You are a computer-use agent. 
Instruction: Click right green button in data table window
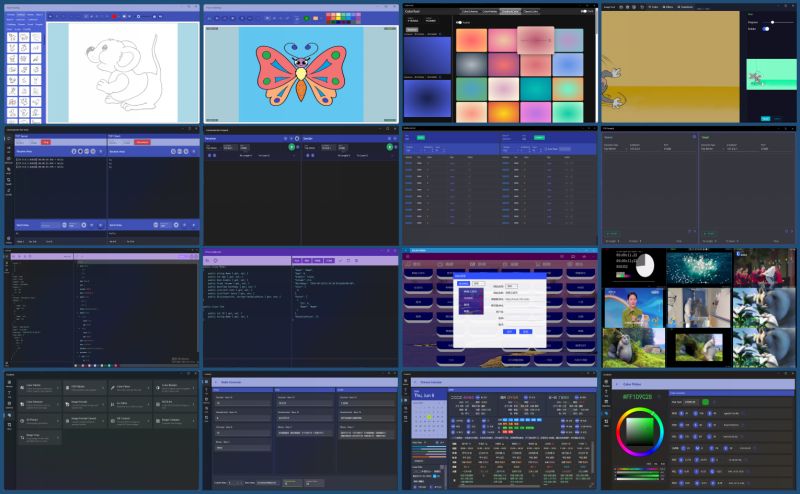(x=539, y=138)
